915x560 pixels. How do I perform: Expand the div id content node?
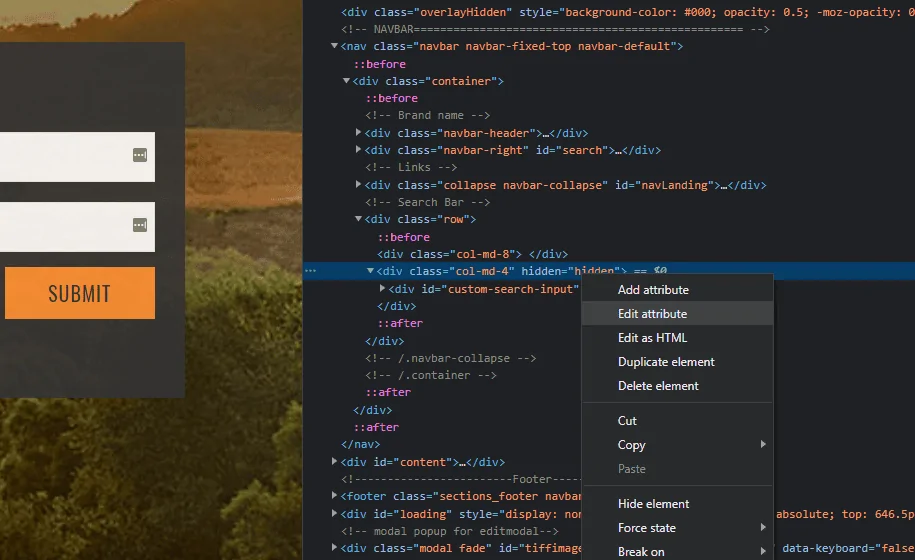click(x=334, y=461)
